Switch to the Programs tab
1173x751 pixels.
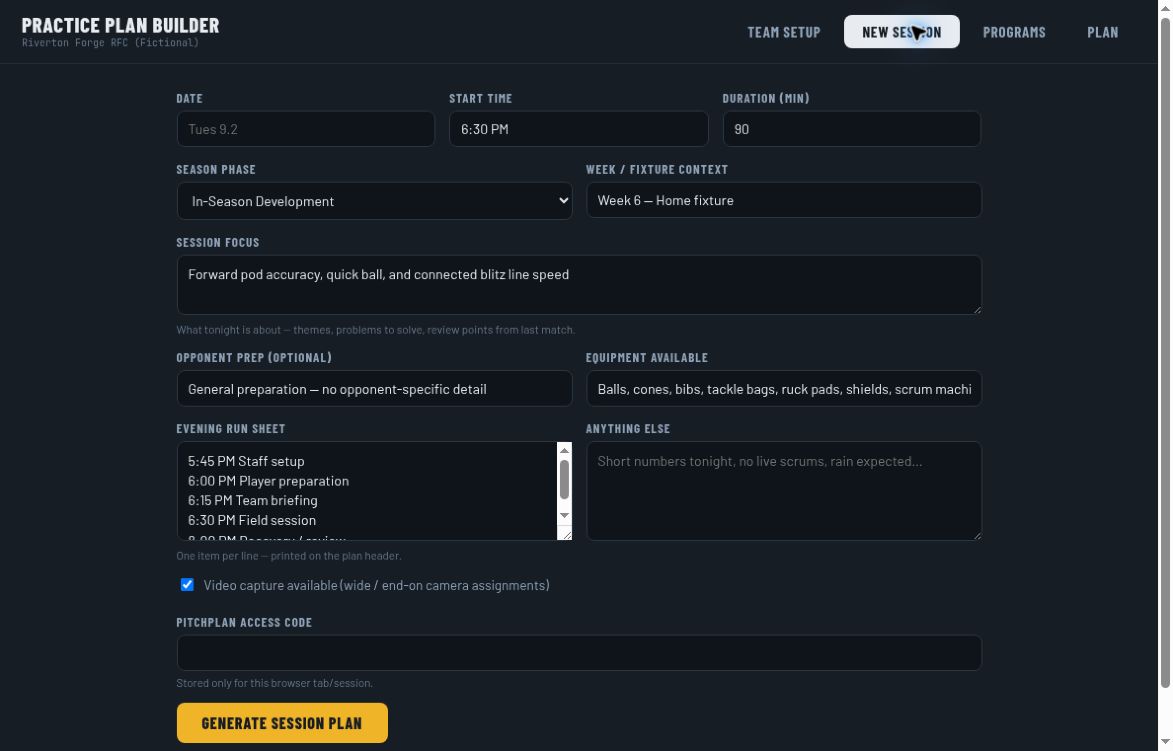click(1014, 32)
